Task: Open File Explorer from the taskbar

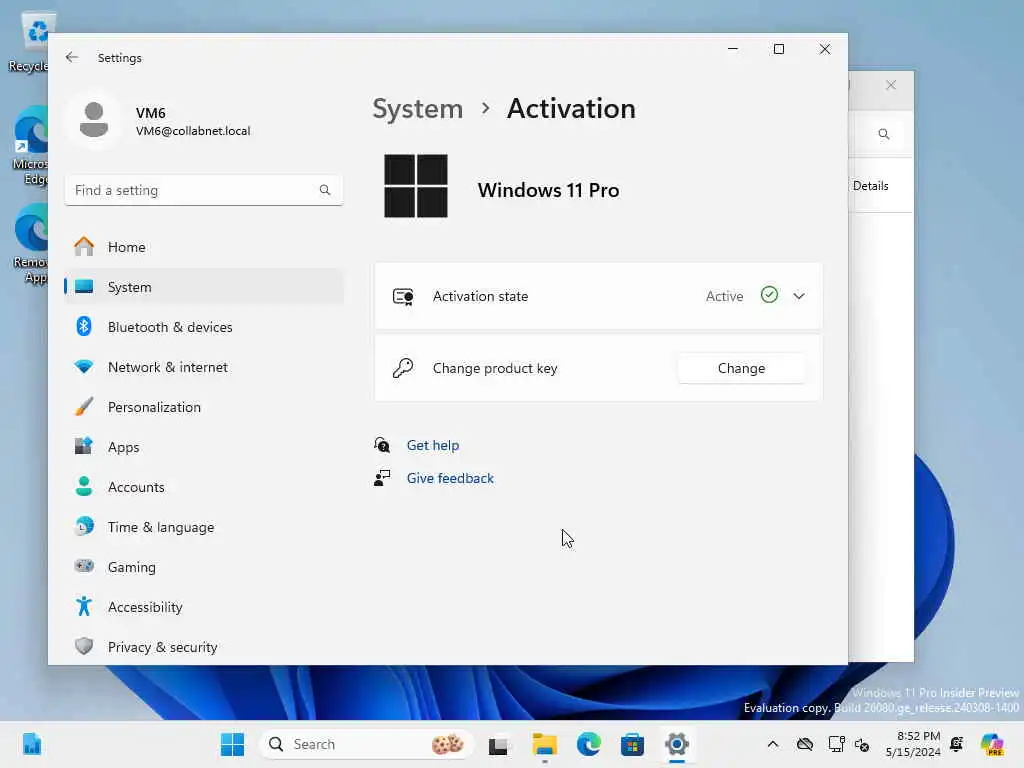Action: pos(544,744)
